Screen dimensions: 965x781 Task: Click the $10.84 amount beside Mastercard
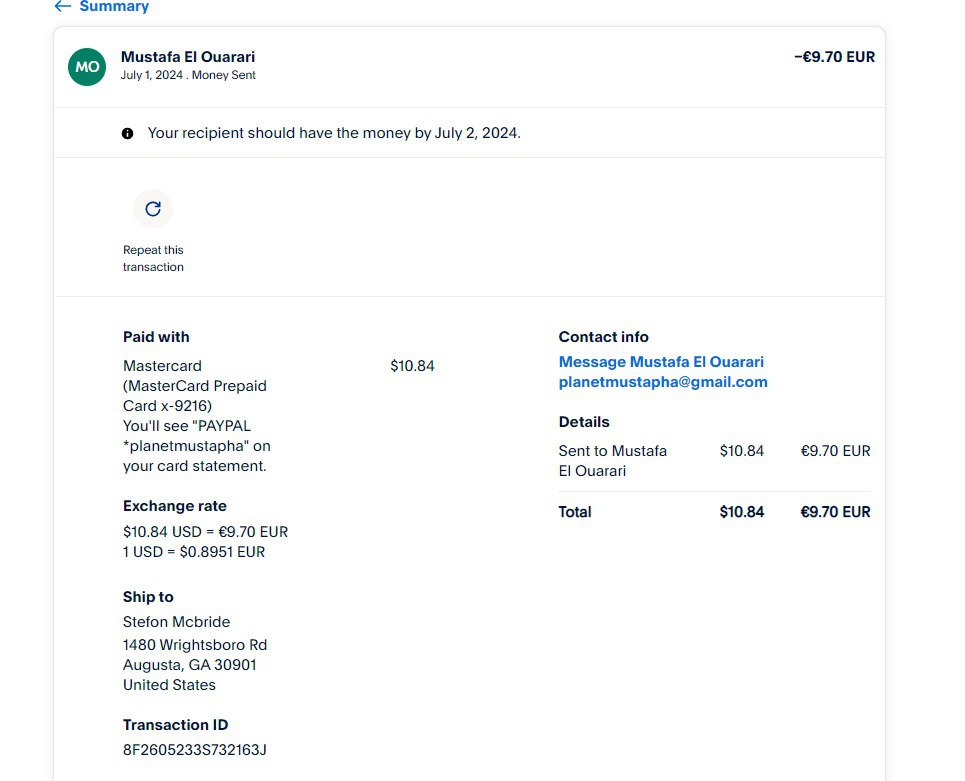[412, 366]
